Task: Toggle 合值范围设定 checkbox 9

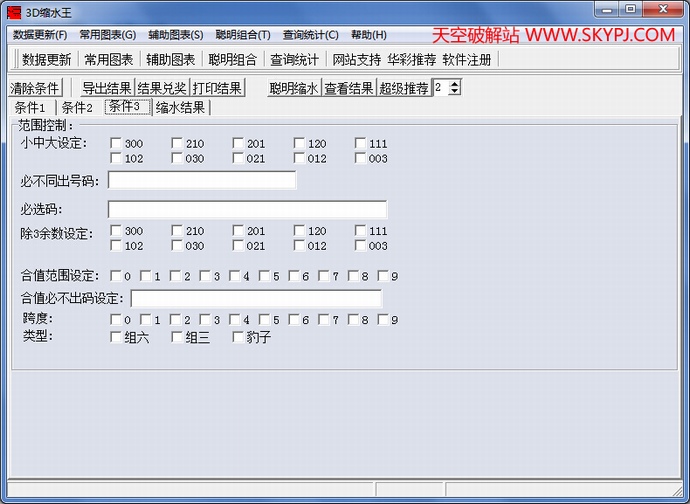Action: 383,276
